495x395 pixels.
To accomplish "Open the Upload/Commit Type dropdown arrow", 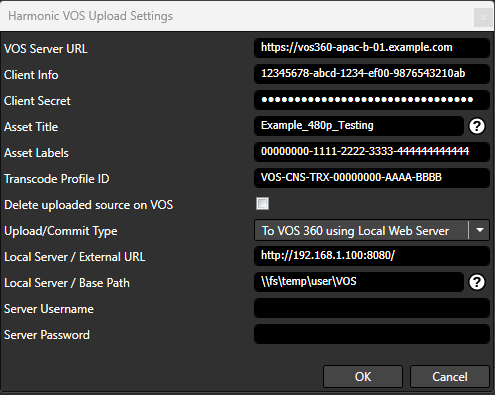I will [x=479, y=230].
